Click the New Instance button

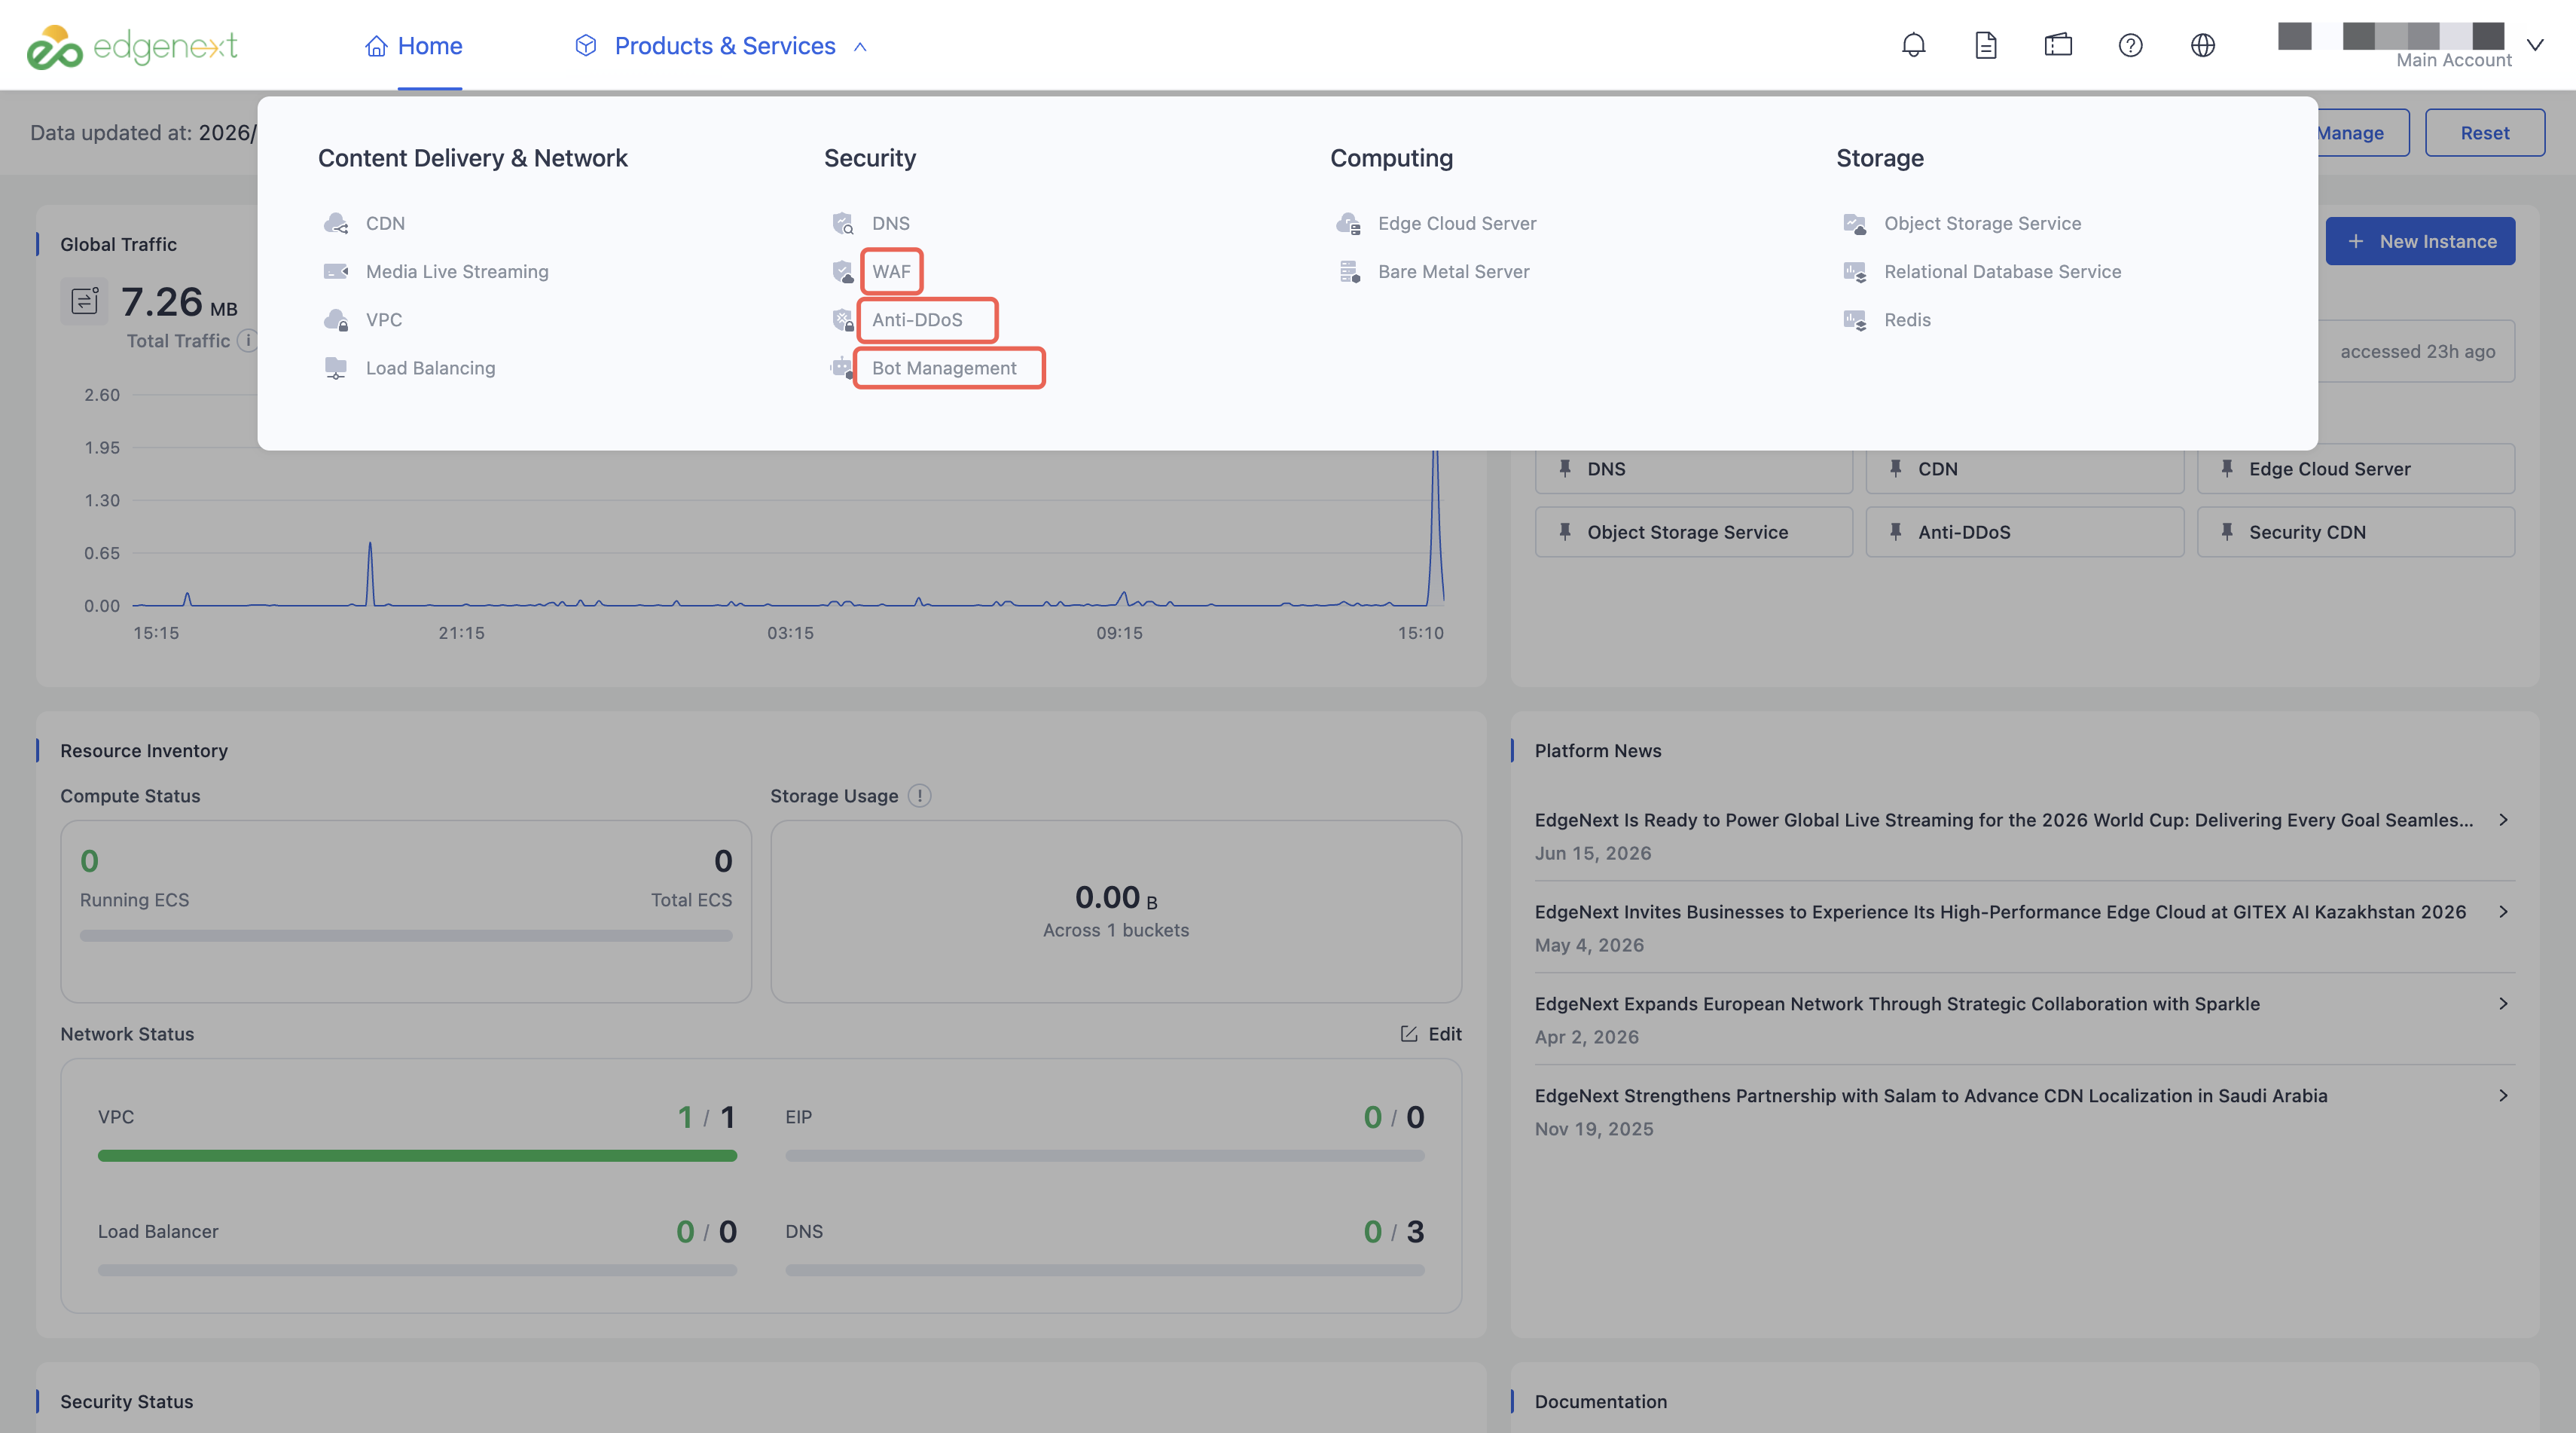tap(2420, 241)
